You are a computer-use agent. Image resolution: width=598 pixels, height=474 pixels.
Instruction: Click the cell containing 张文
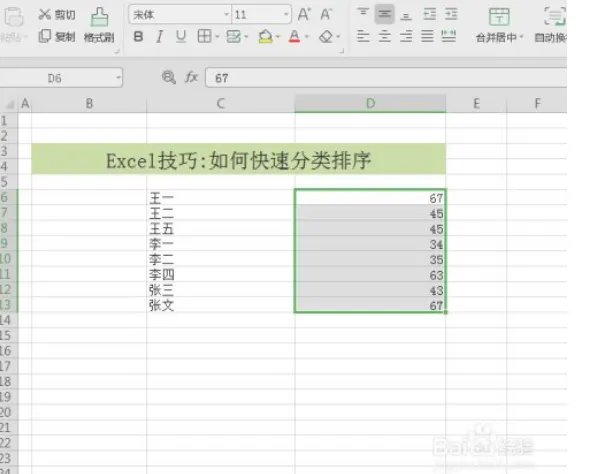220,305
